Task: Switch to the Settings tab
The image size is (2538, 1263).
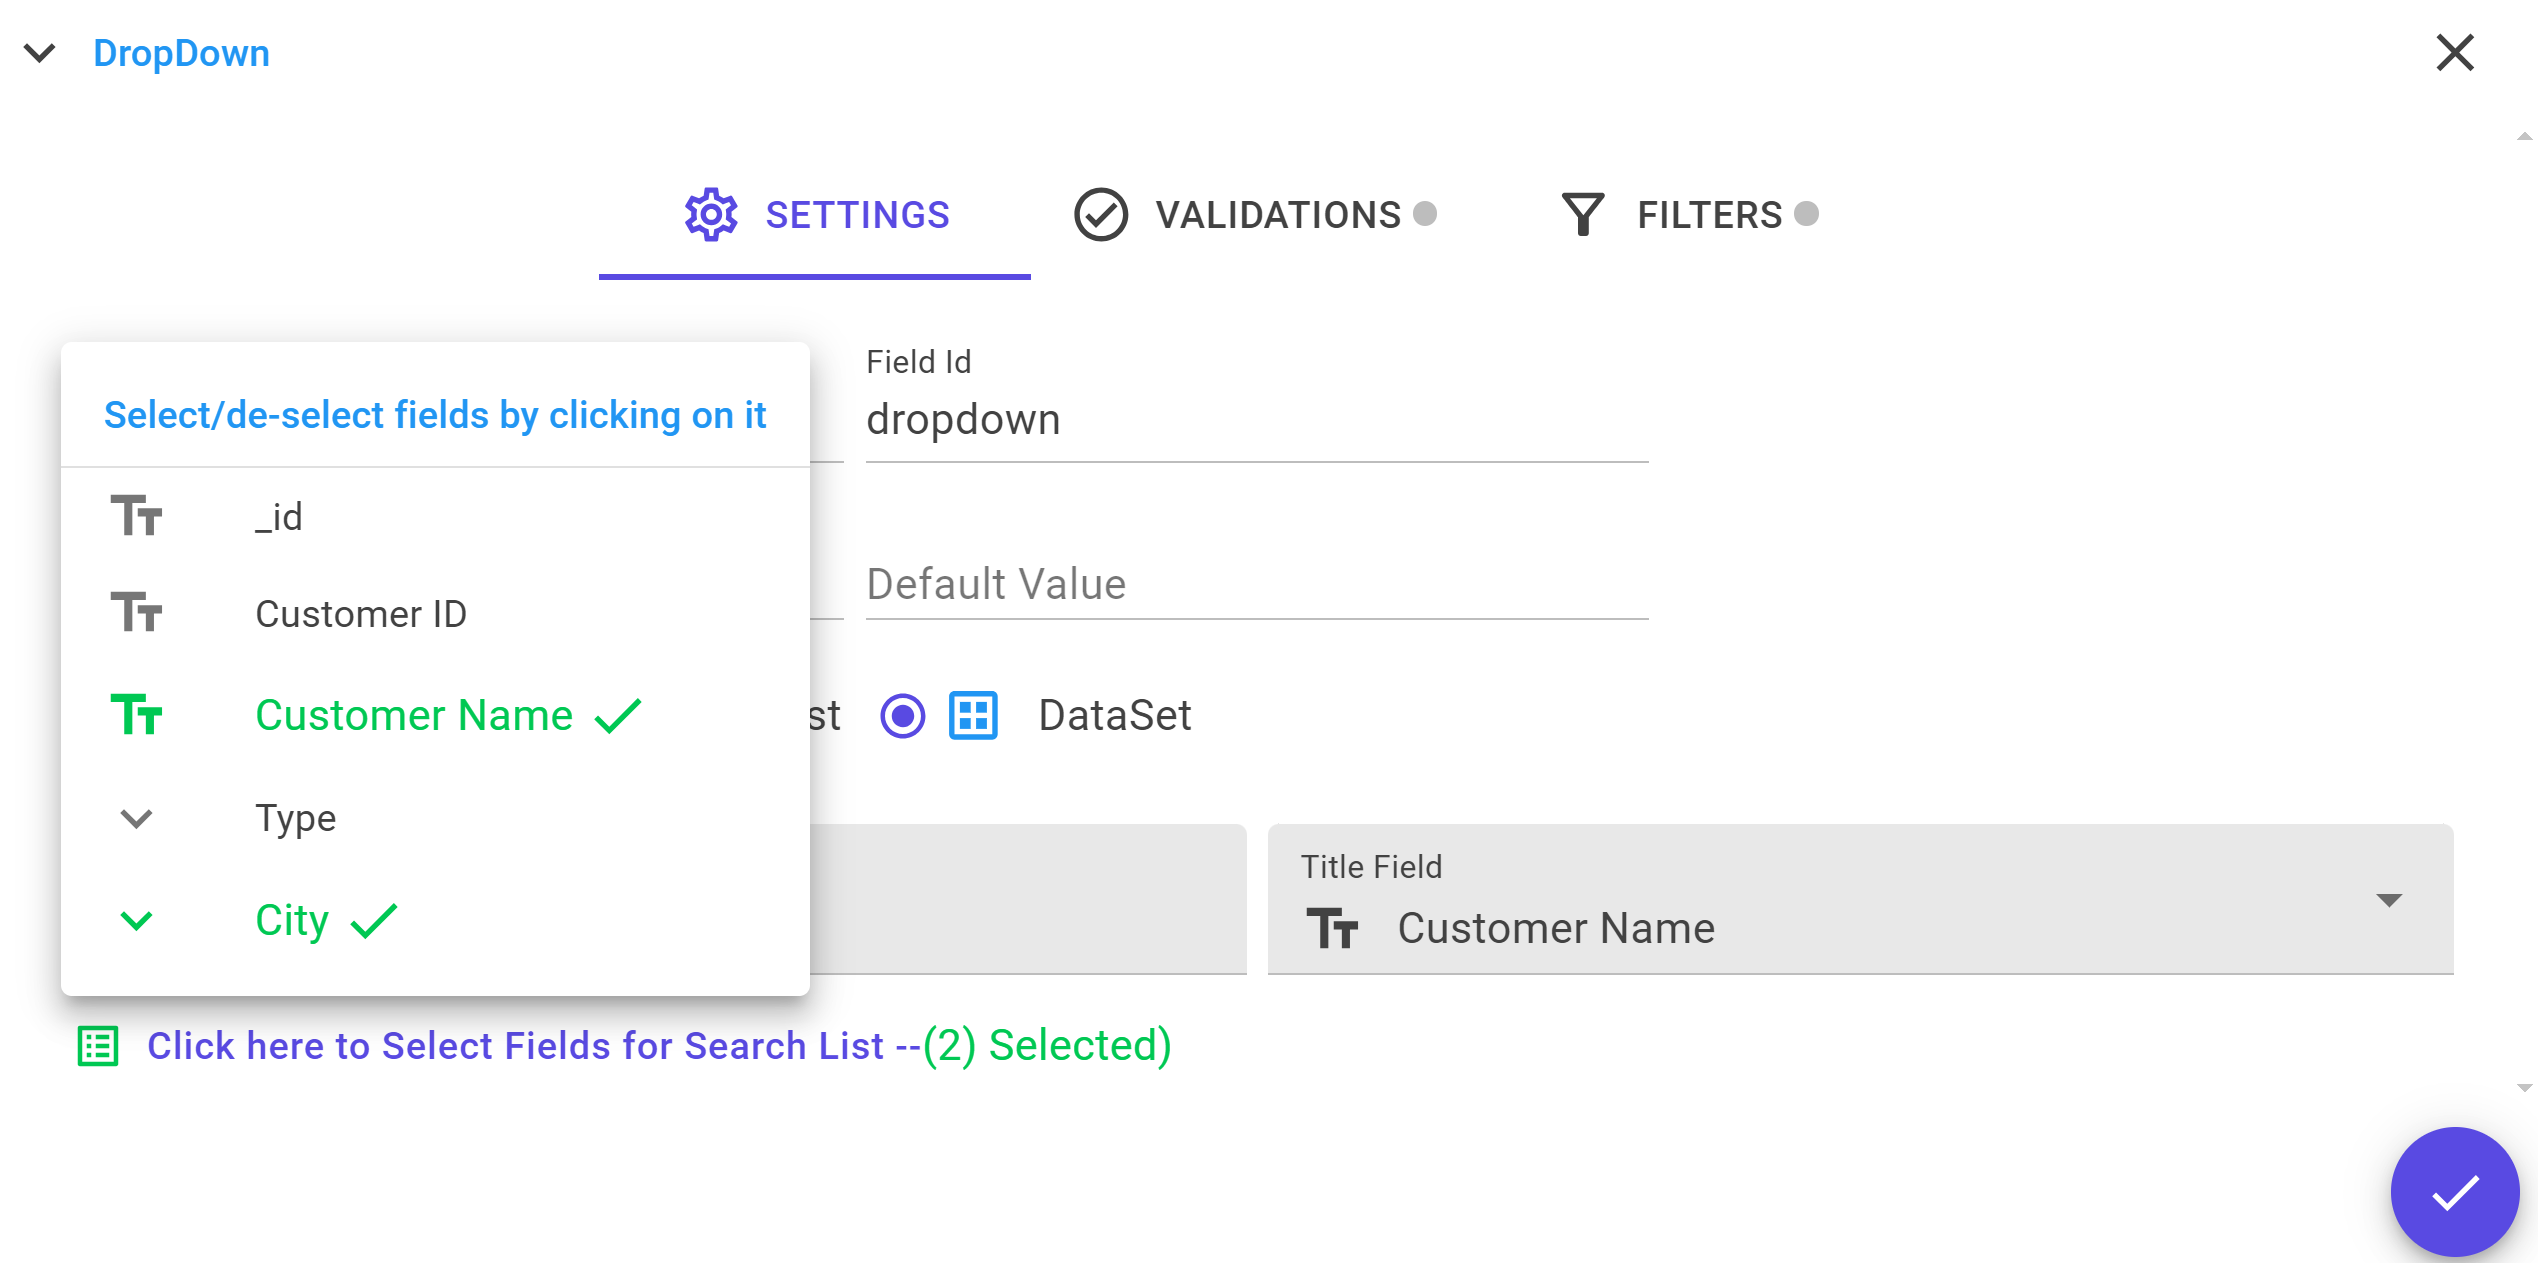Action: [815, 215]
